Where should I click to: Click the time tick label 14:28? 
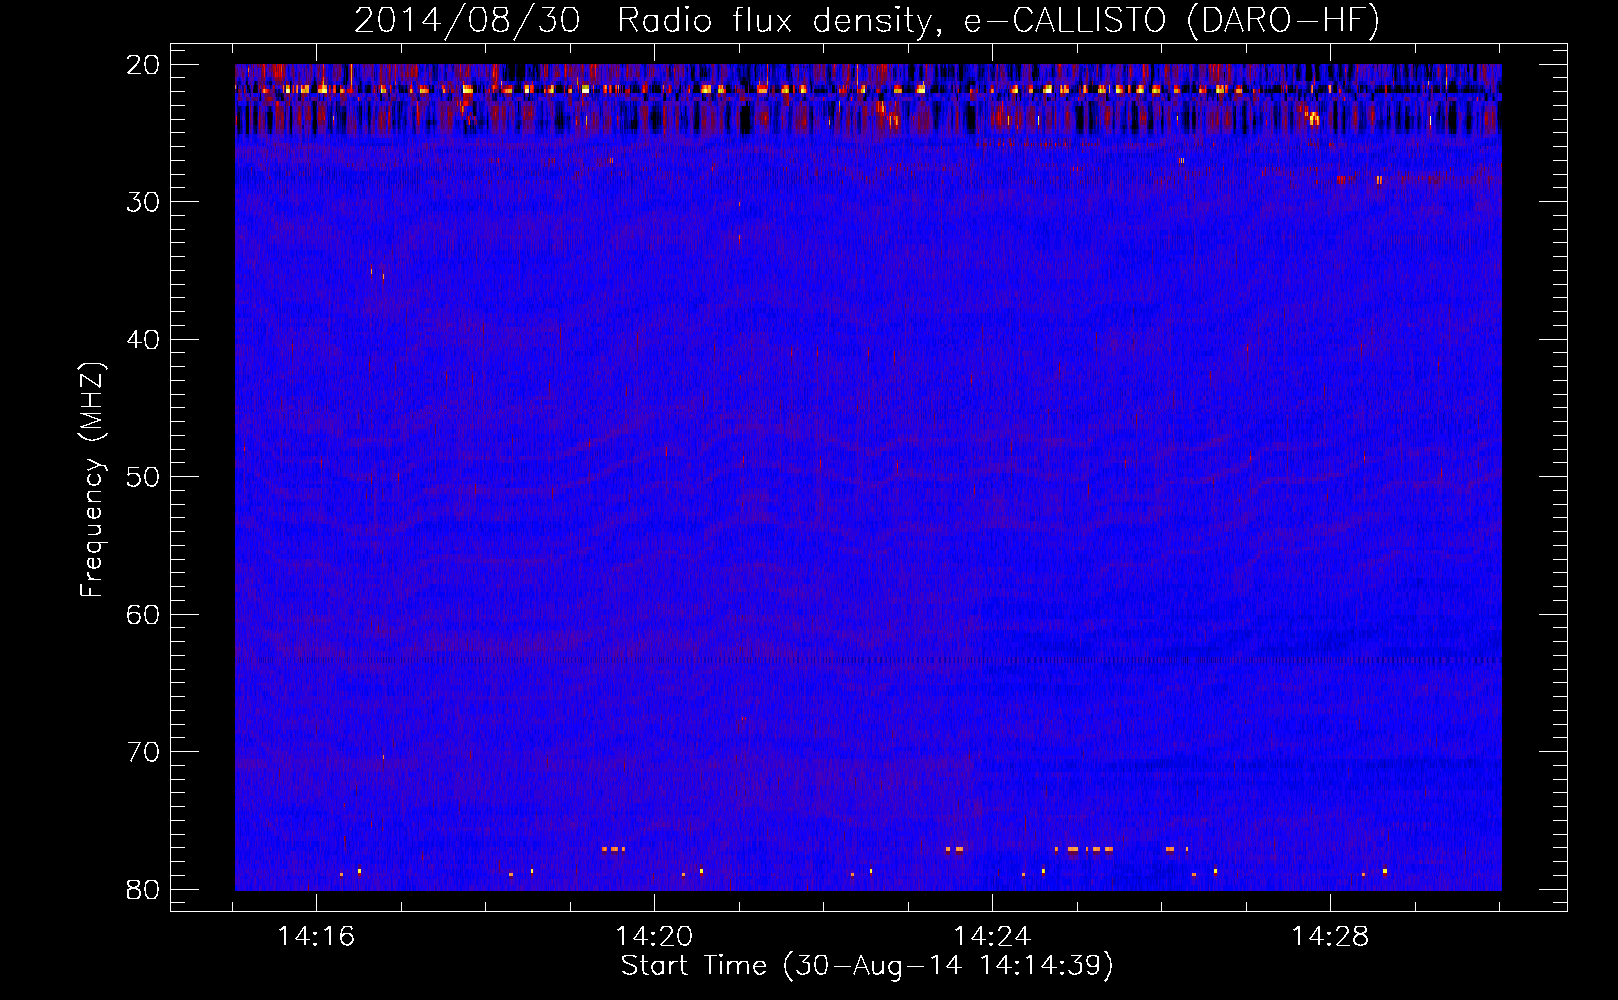pos(1330,937)
